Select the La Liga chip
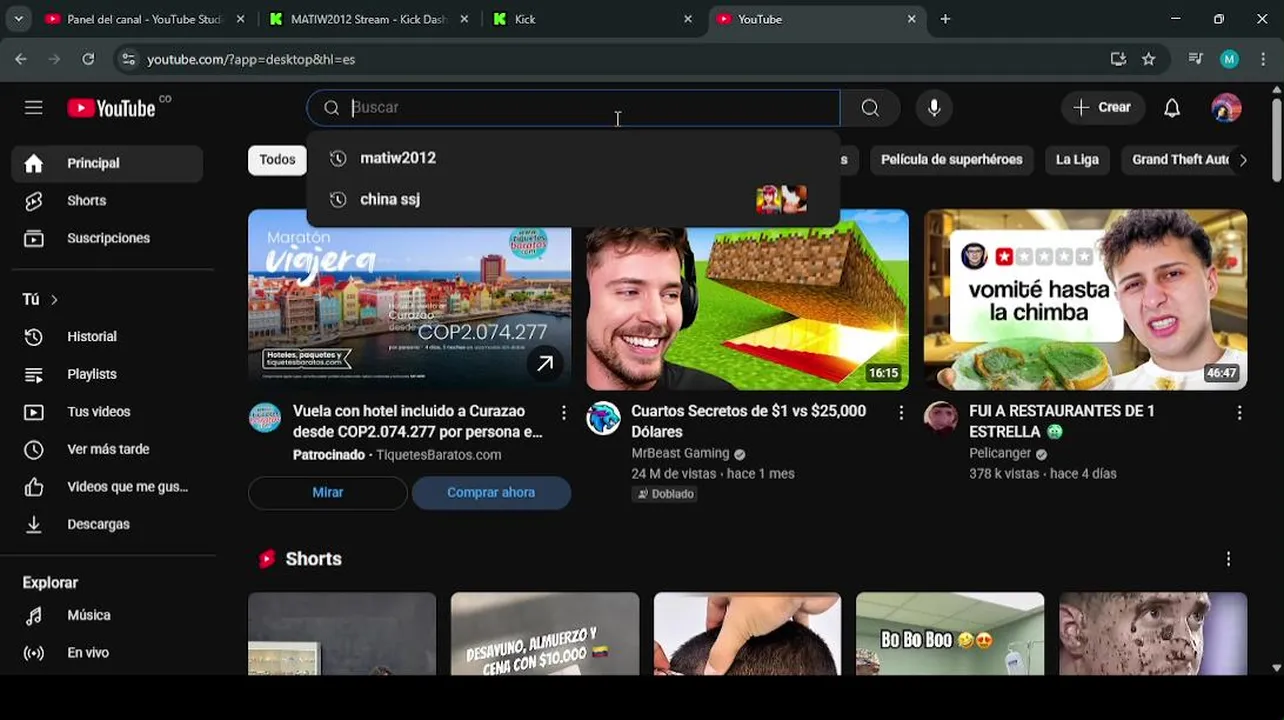Image resolution: width=1284 pixels, height=720 pixels. click(x=1077, y=160)
